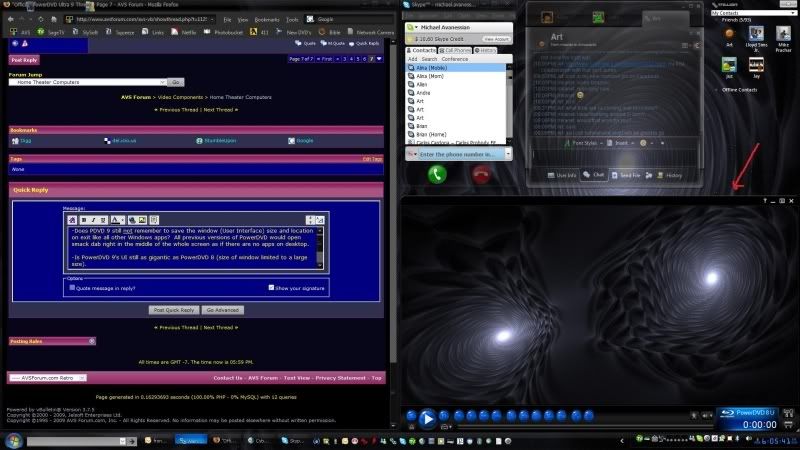Open the Font Styles dropdown in chat window
The width and height of the screenshot is (800, 450).
(x=584, y=143)
